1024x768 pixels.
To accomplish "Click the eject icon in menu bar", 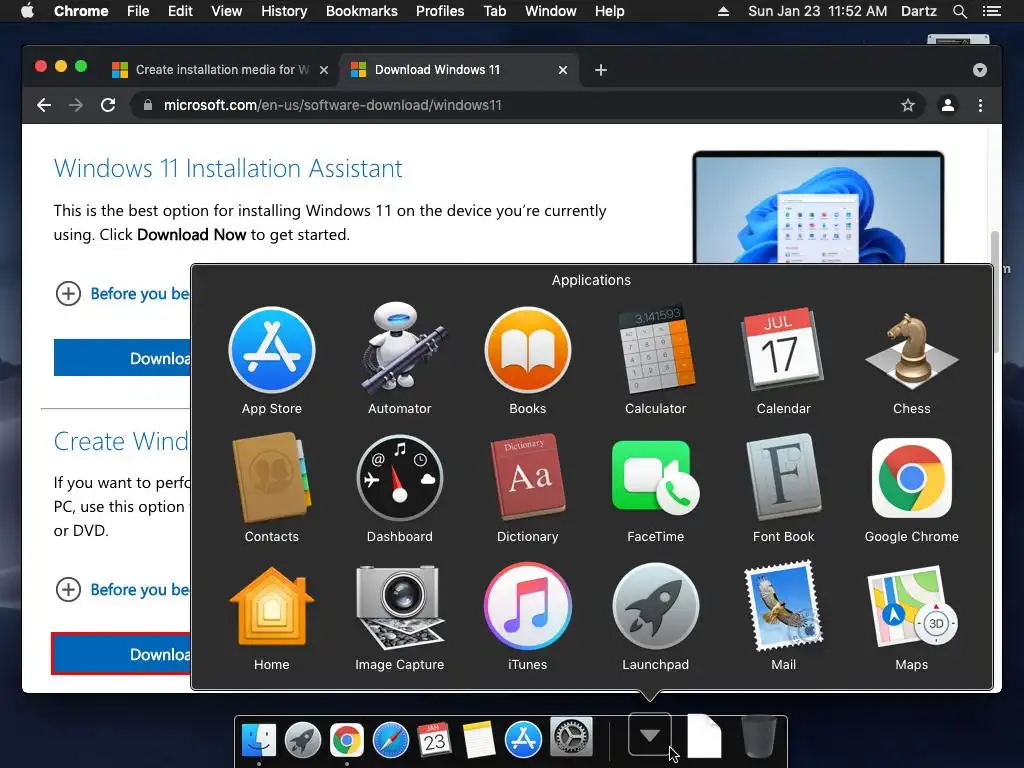I will coord(723,11).
